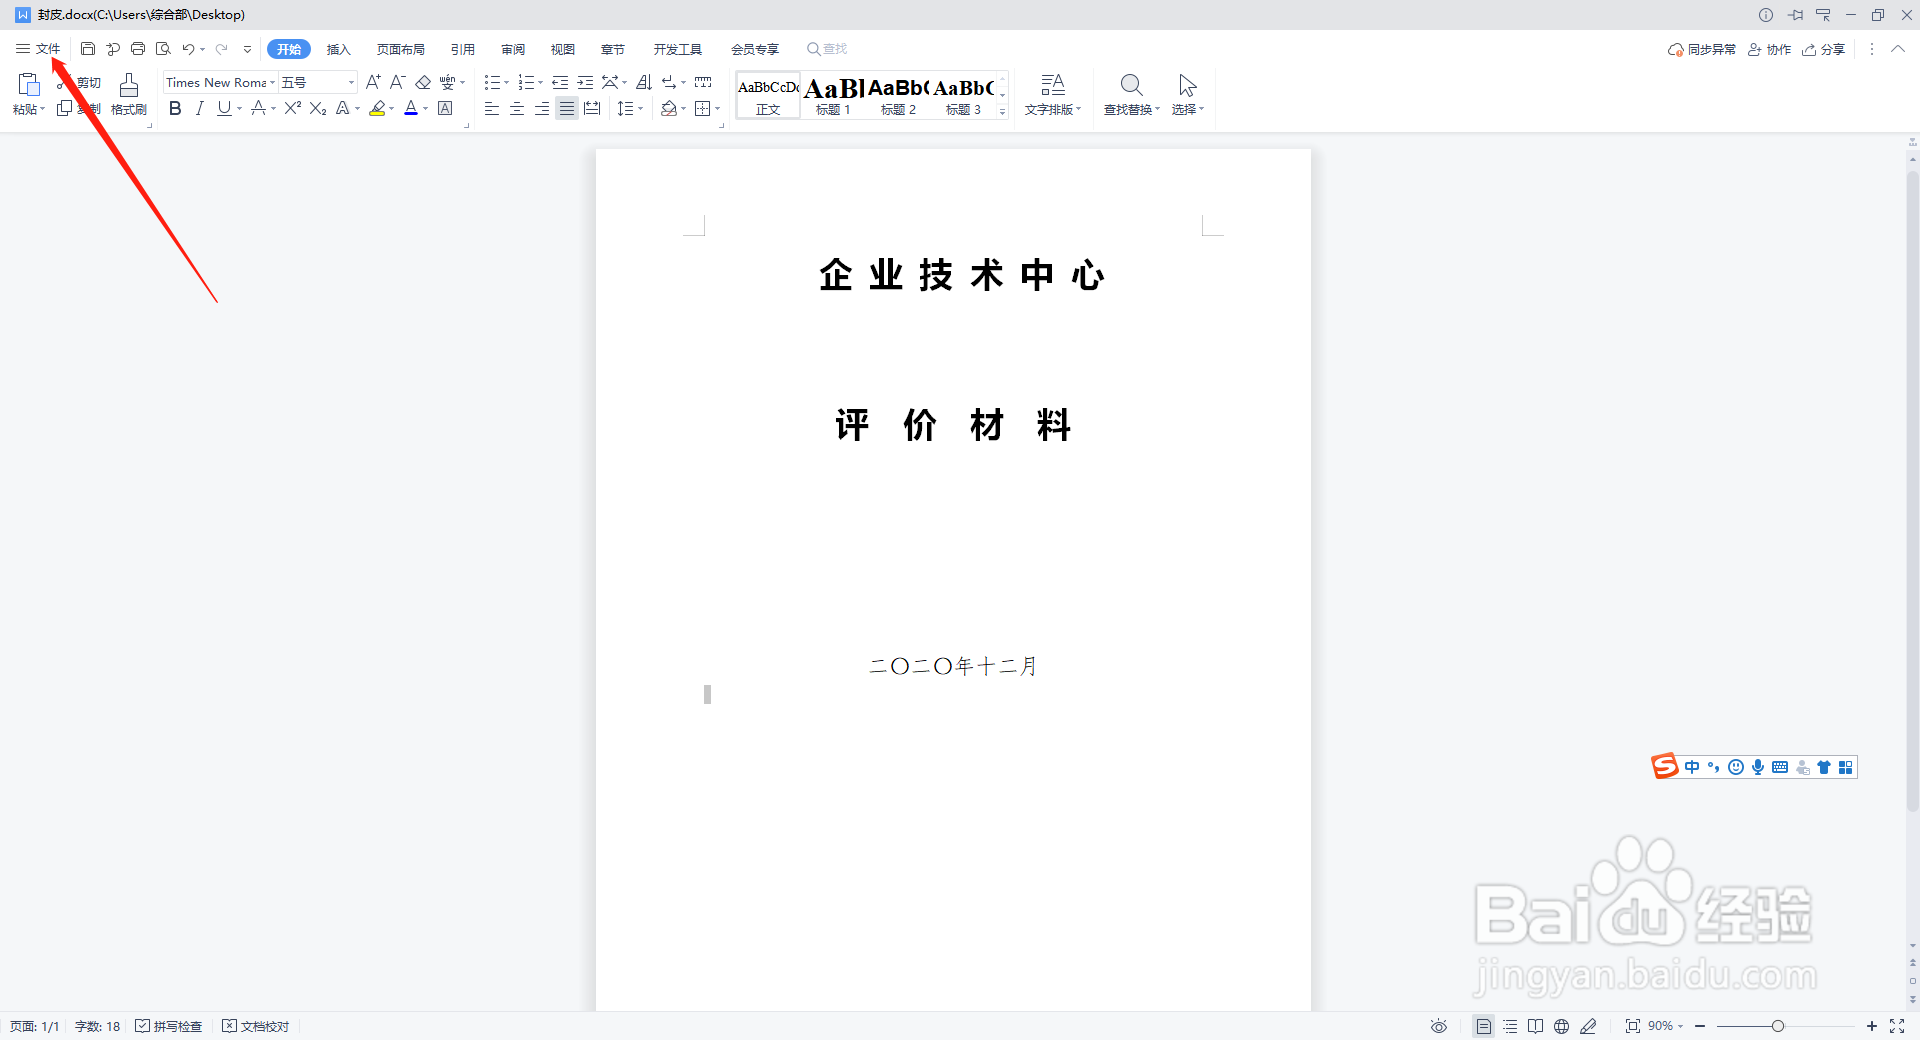Apply Subscript formatting
The image size is (1920, 1040).
pyautogui.click(x=318, y=108)
